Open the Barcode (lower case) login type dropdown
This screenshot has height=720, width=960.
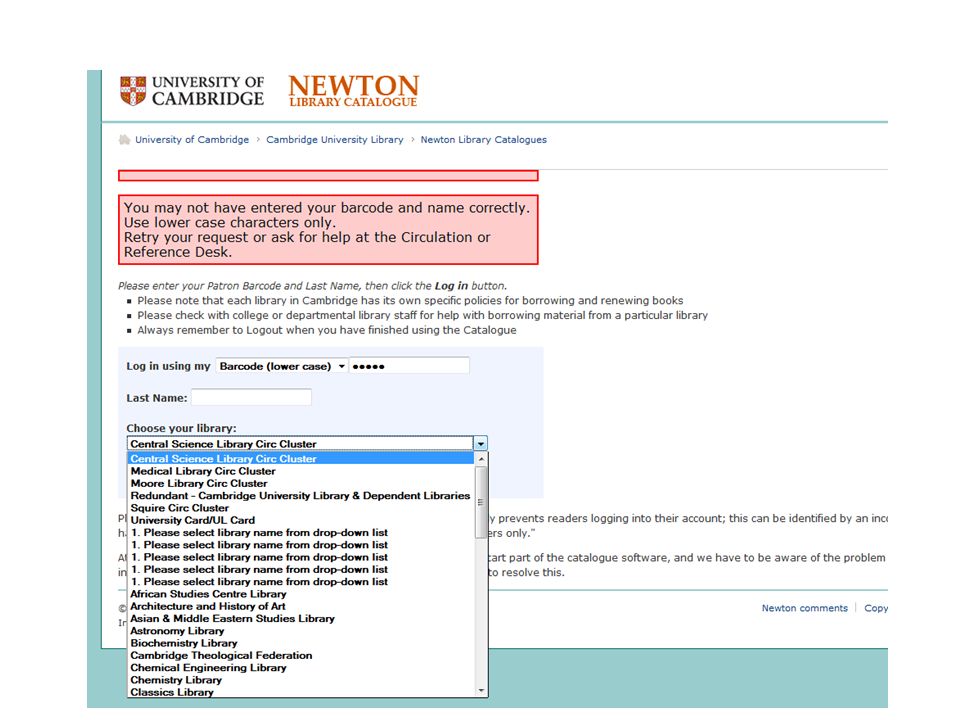click(282, 366)
